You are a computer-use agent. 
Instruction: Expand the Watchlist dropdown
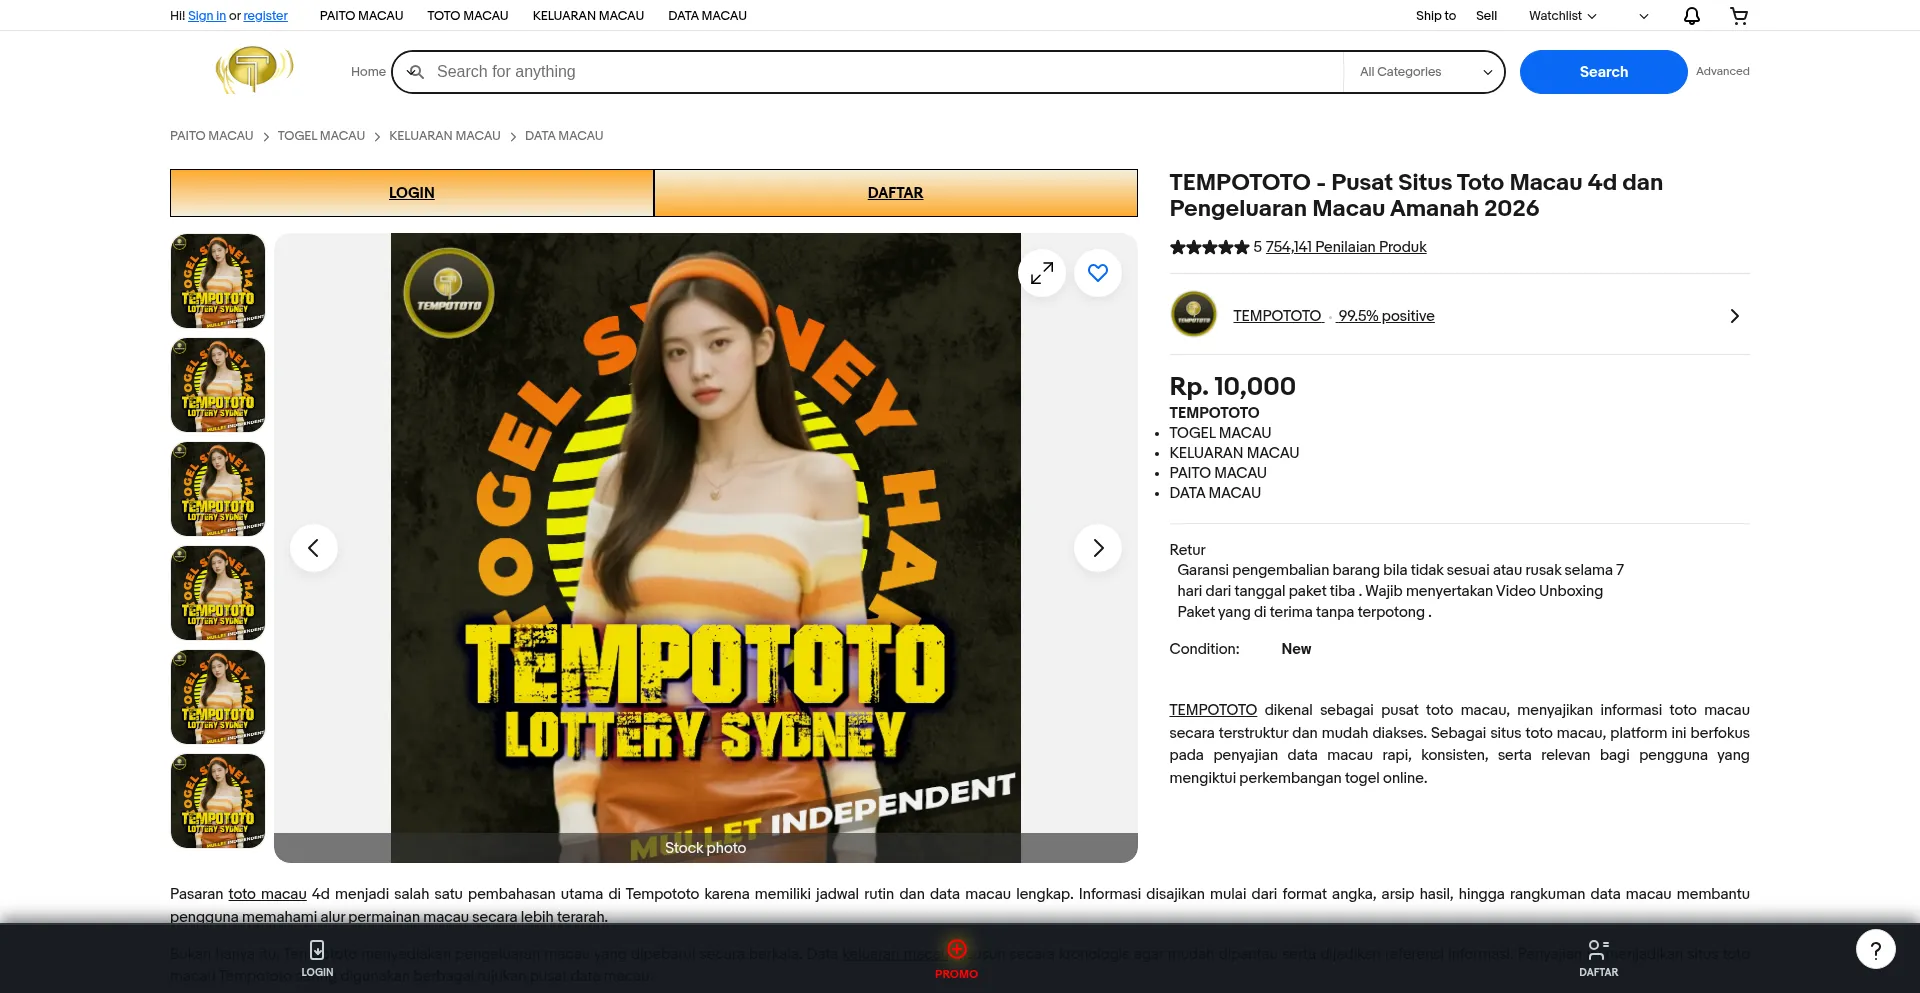point(1562,16)
